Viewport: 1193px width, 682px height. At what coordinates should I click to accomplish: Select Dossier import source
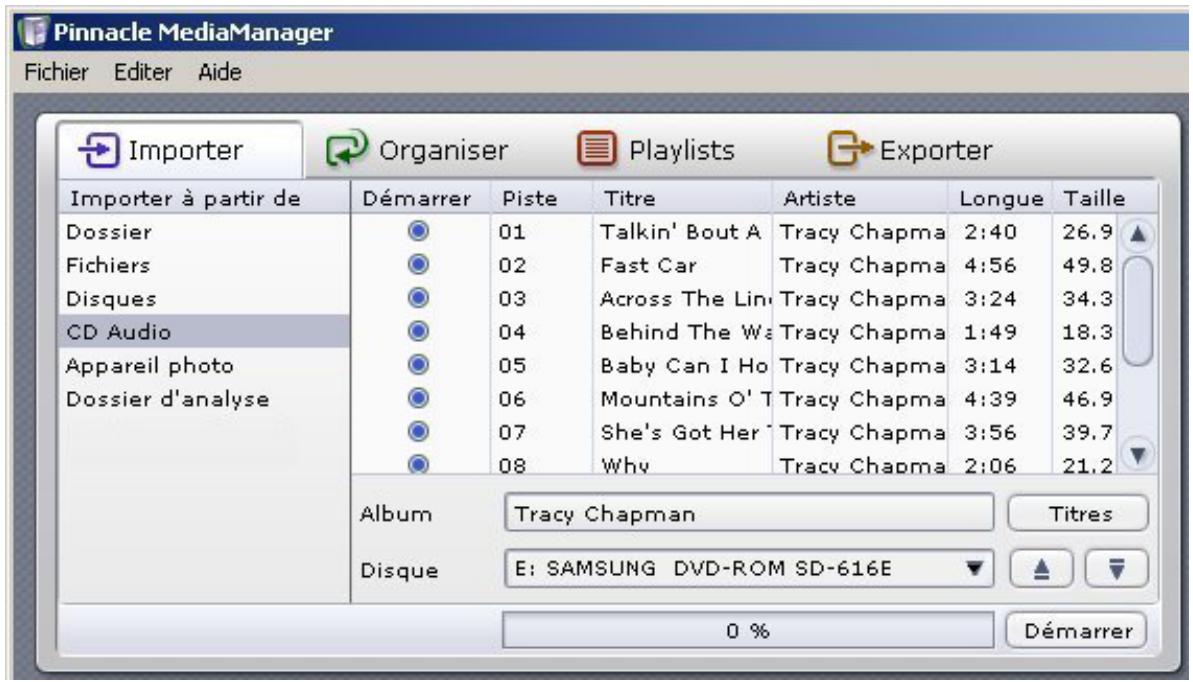tap(203, 231)
